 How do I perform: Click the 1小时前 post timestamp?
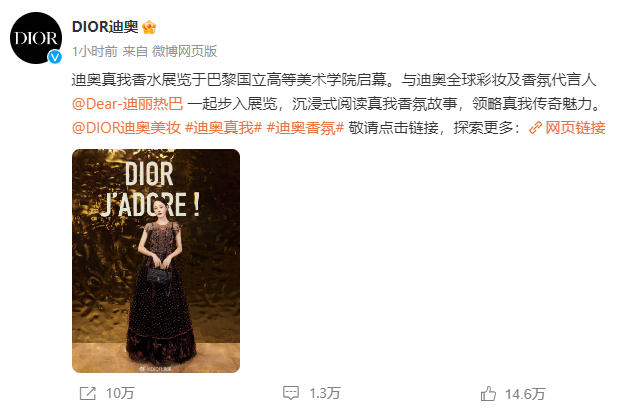(95, 51)
